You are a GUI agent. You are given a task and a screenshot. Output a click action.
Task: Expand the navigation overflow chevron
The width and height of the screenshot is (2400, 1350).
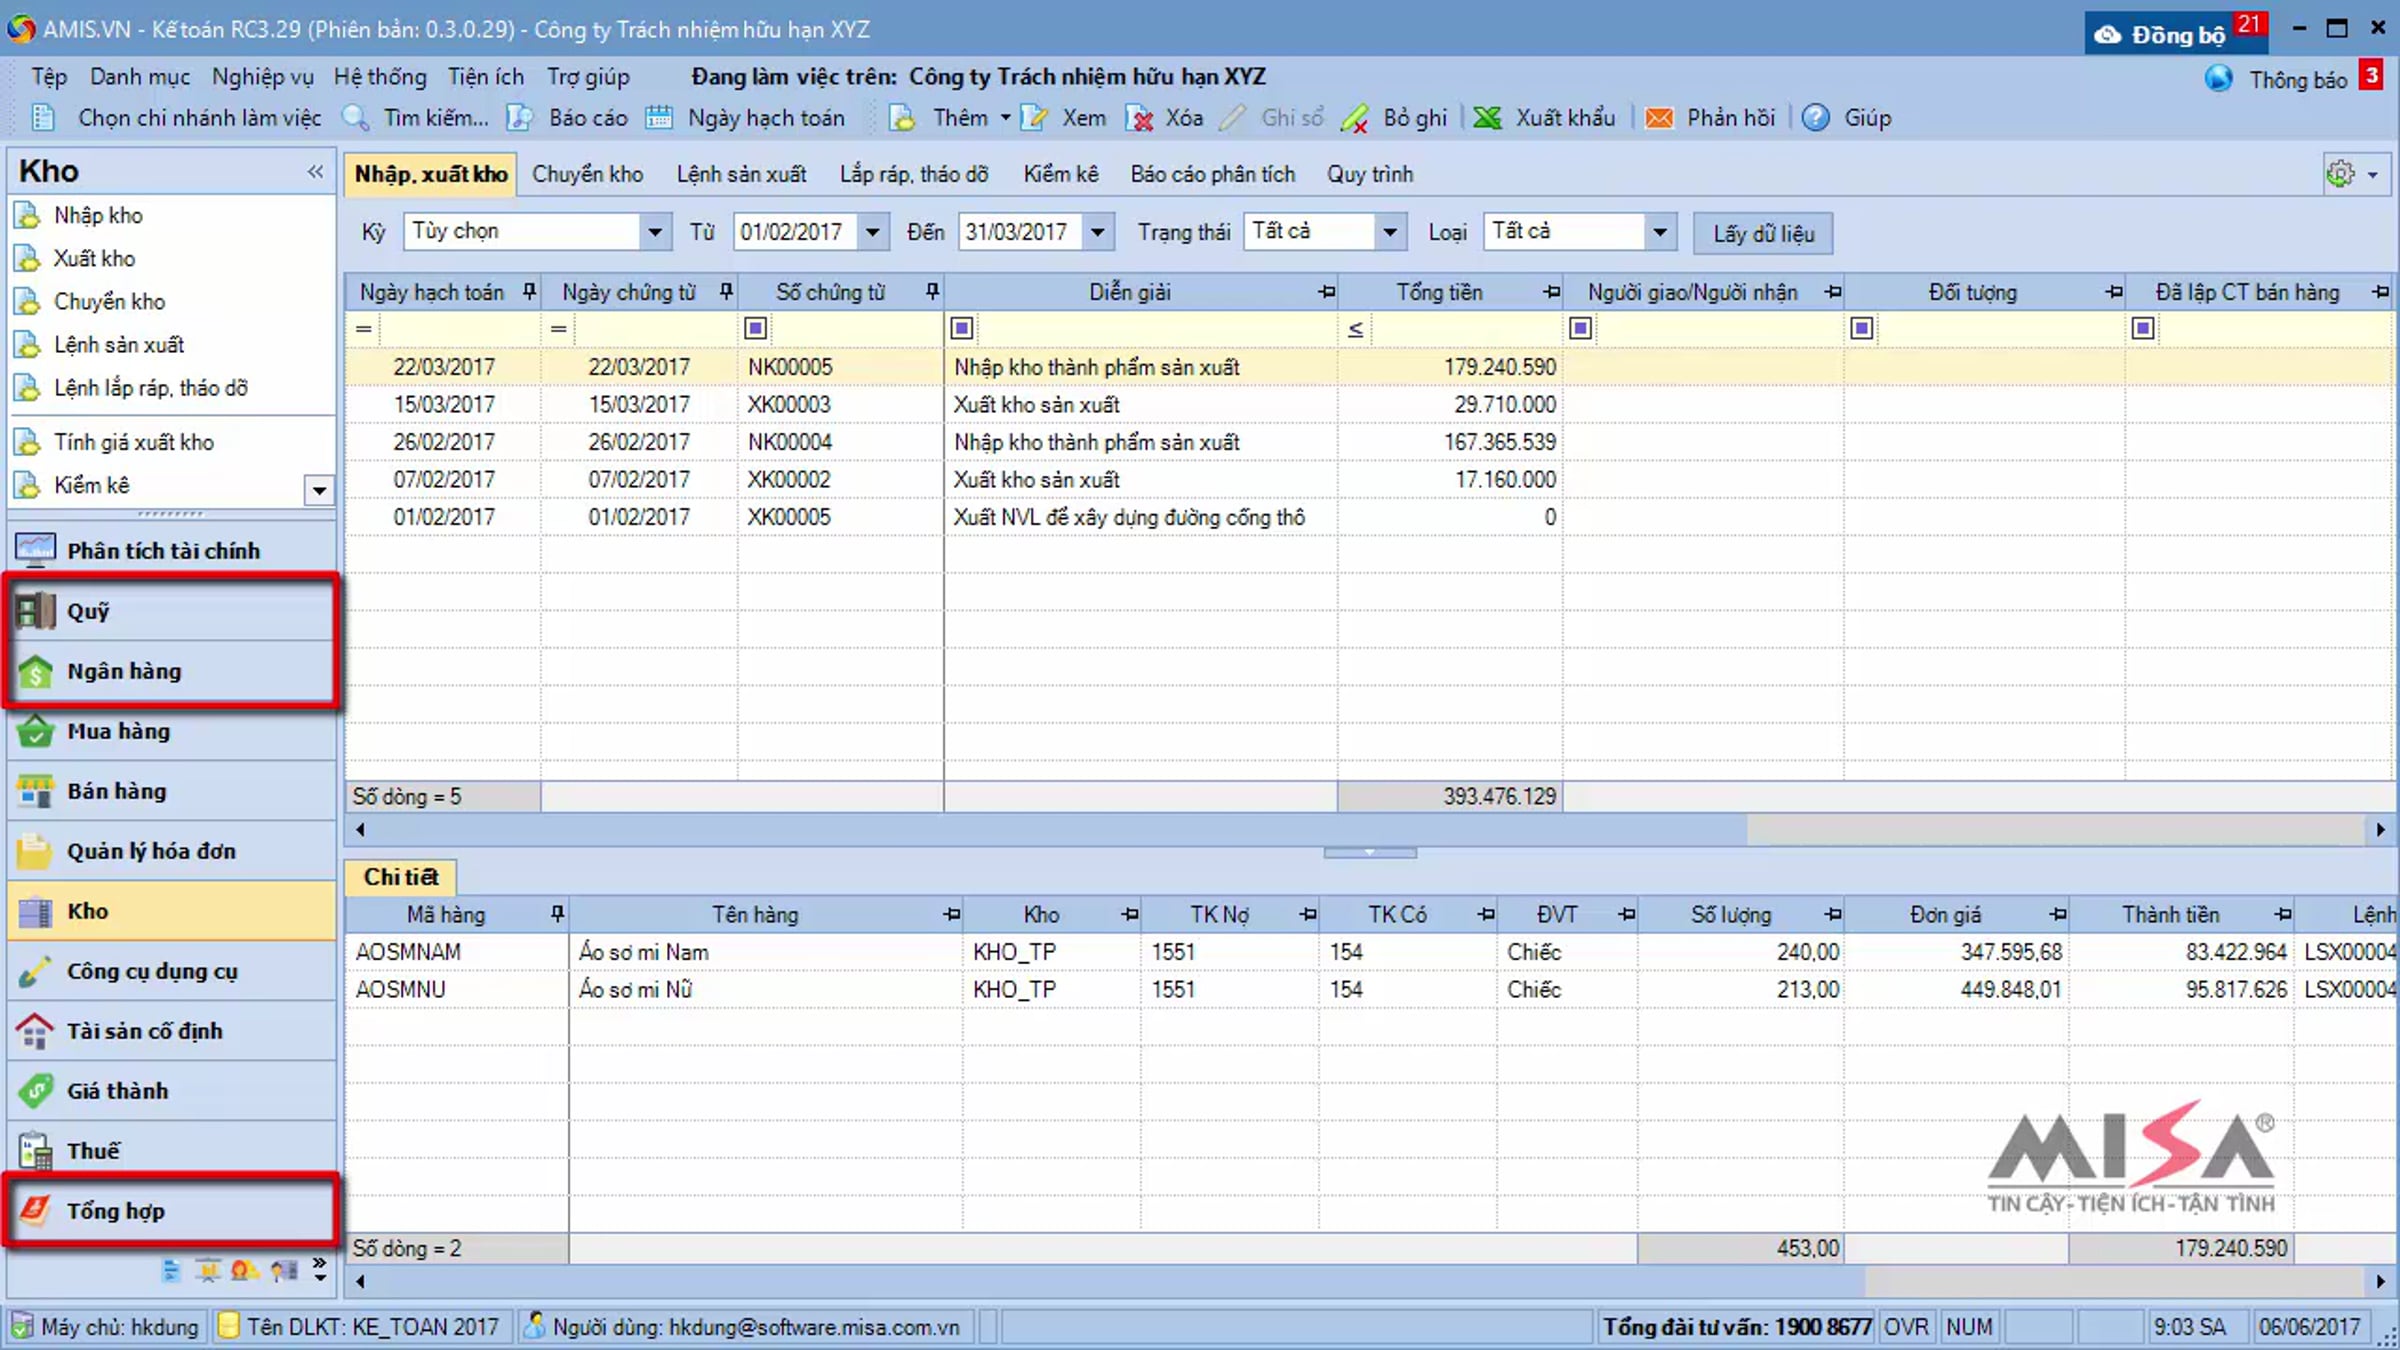pyautogui.click(x=319, y=1270)
